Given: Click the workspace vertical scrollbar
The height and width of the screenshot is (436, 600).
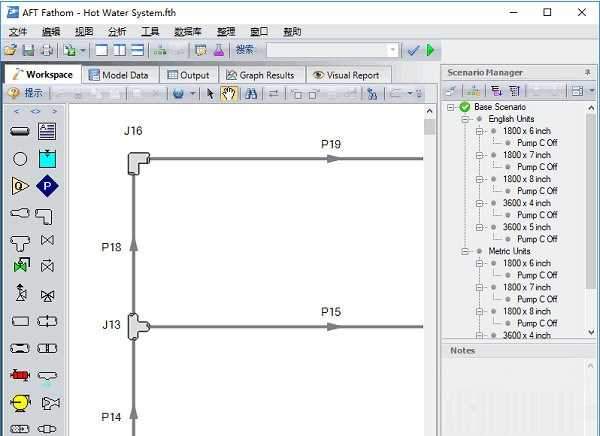Looking at the screenshot, I should pyautogui.click(x=430, y=250).
